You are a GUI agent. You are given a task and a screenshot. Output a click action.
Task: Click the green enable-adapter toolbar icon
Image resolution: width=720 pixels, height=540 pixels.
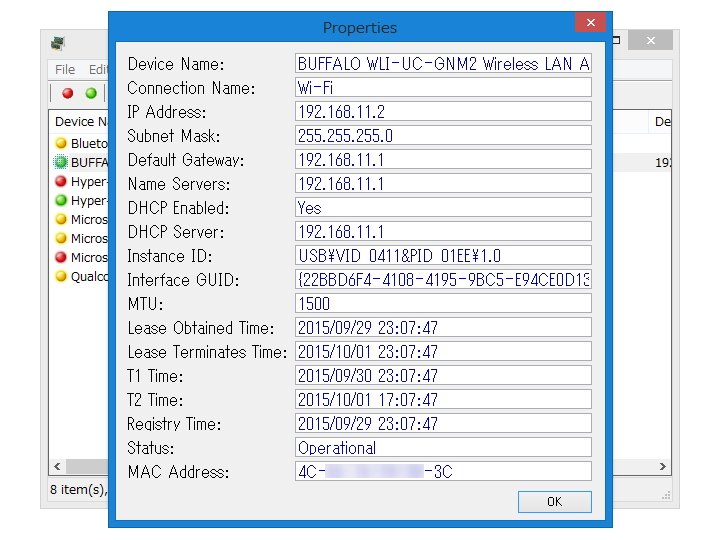[x=91, y=93]
